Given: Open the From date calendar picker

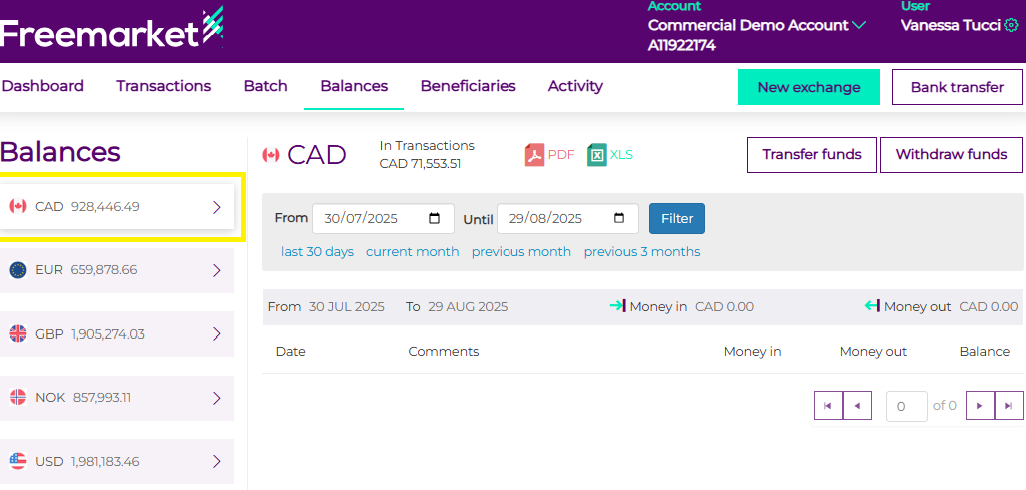Looking at the screenshot, I should coord(434,219).
